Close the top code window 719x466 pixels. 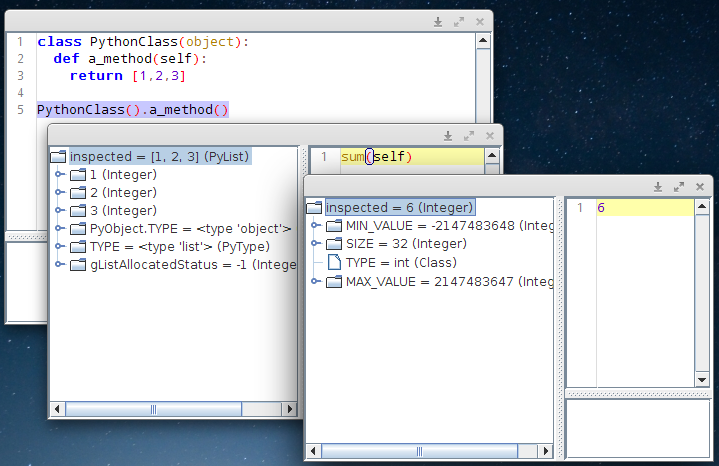[x=480, y=22]
